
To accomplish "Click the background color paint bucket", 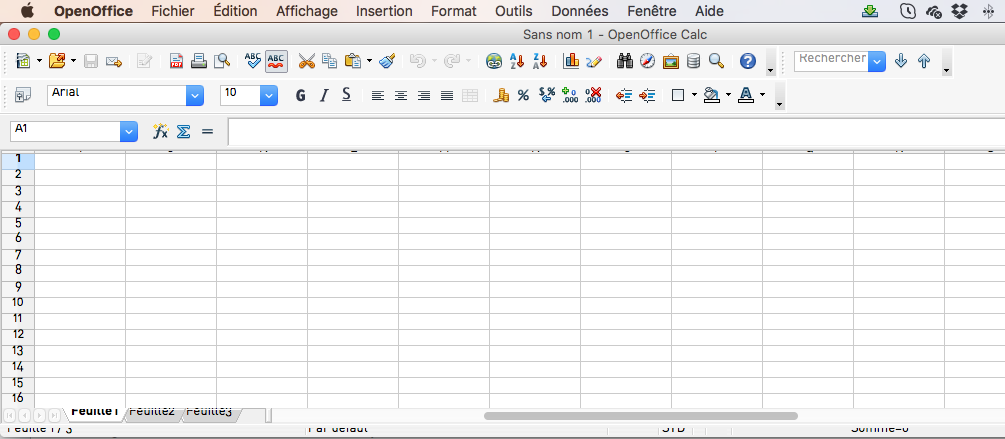I will point(711,95).
